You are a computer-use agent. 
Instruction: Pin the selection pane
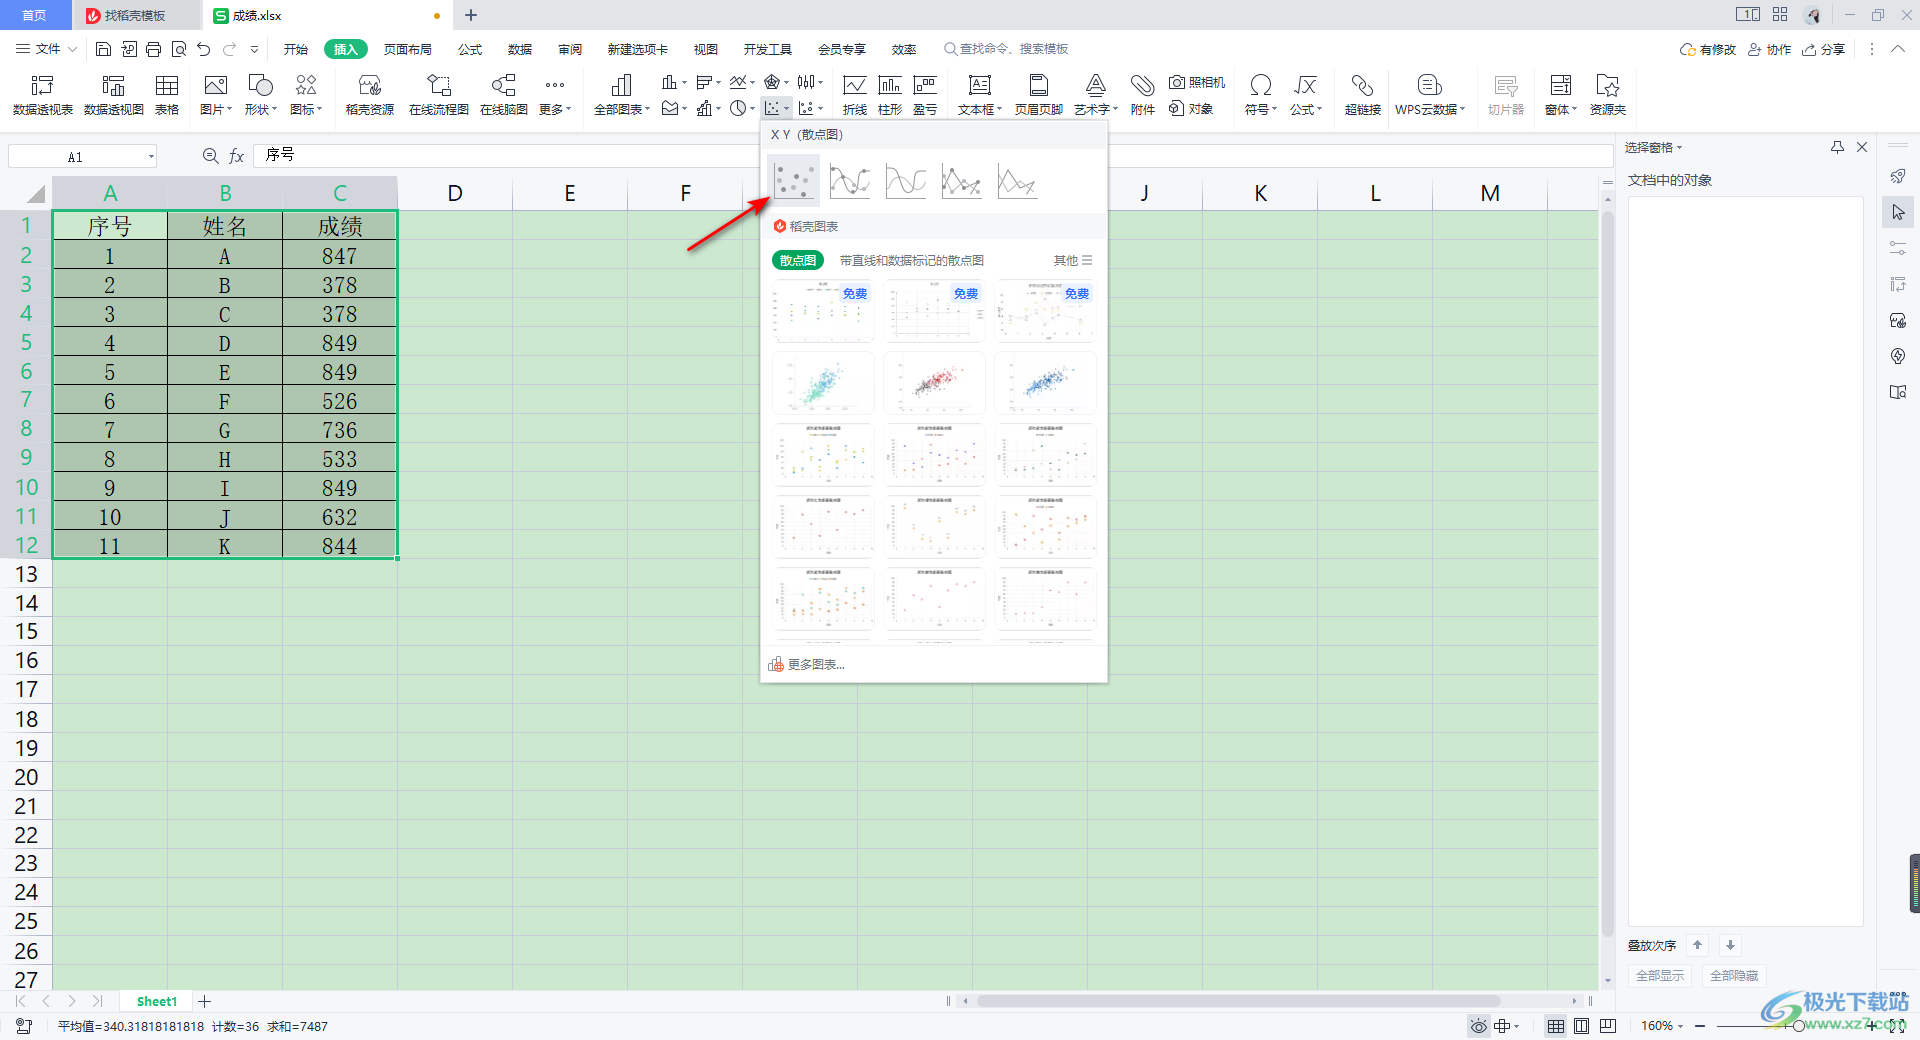tap(1837, 147)
